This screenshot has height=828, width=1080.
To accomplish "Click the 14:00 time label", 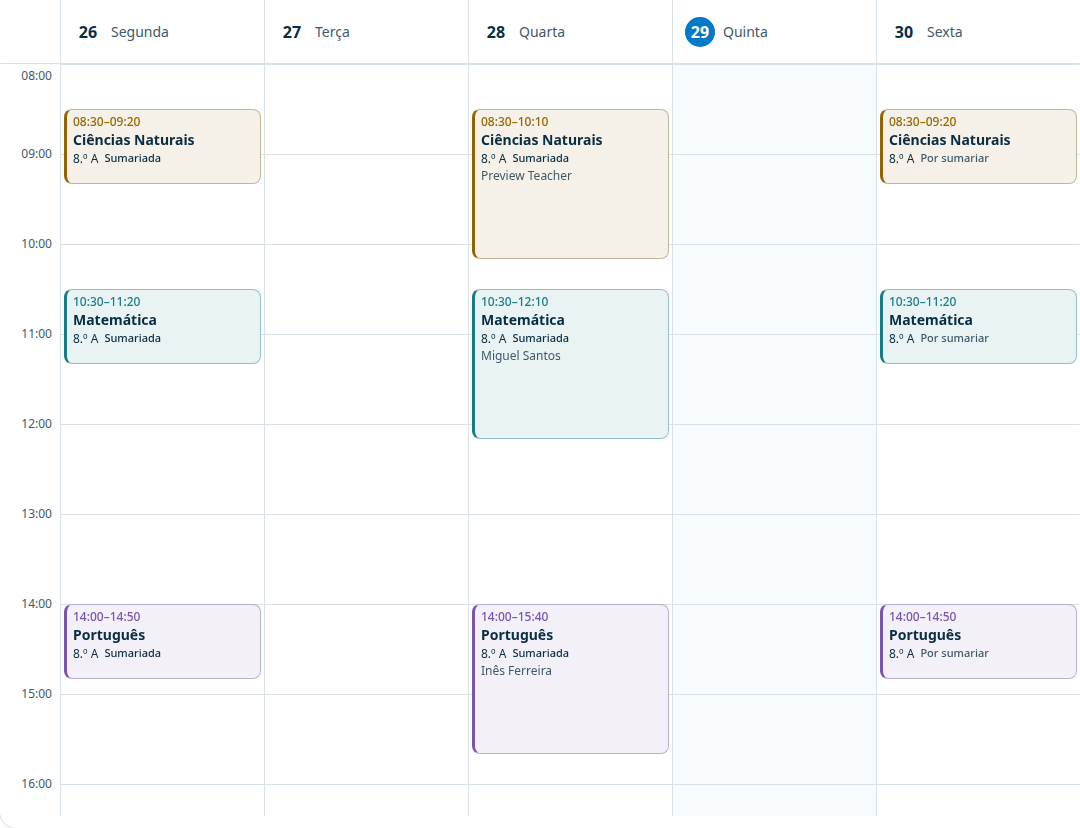I will (37, 604).
